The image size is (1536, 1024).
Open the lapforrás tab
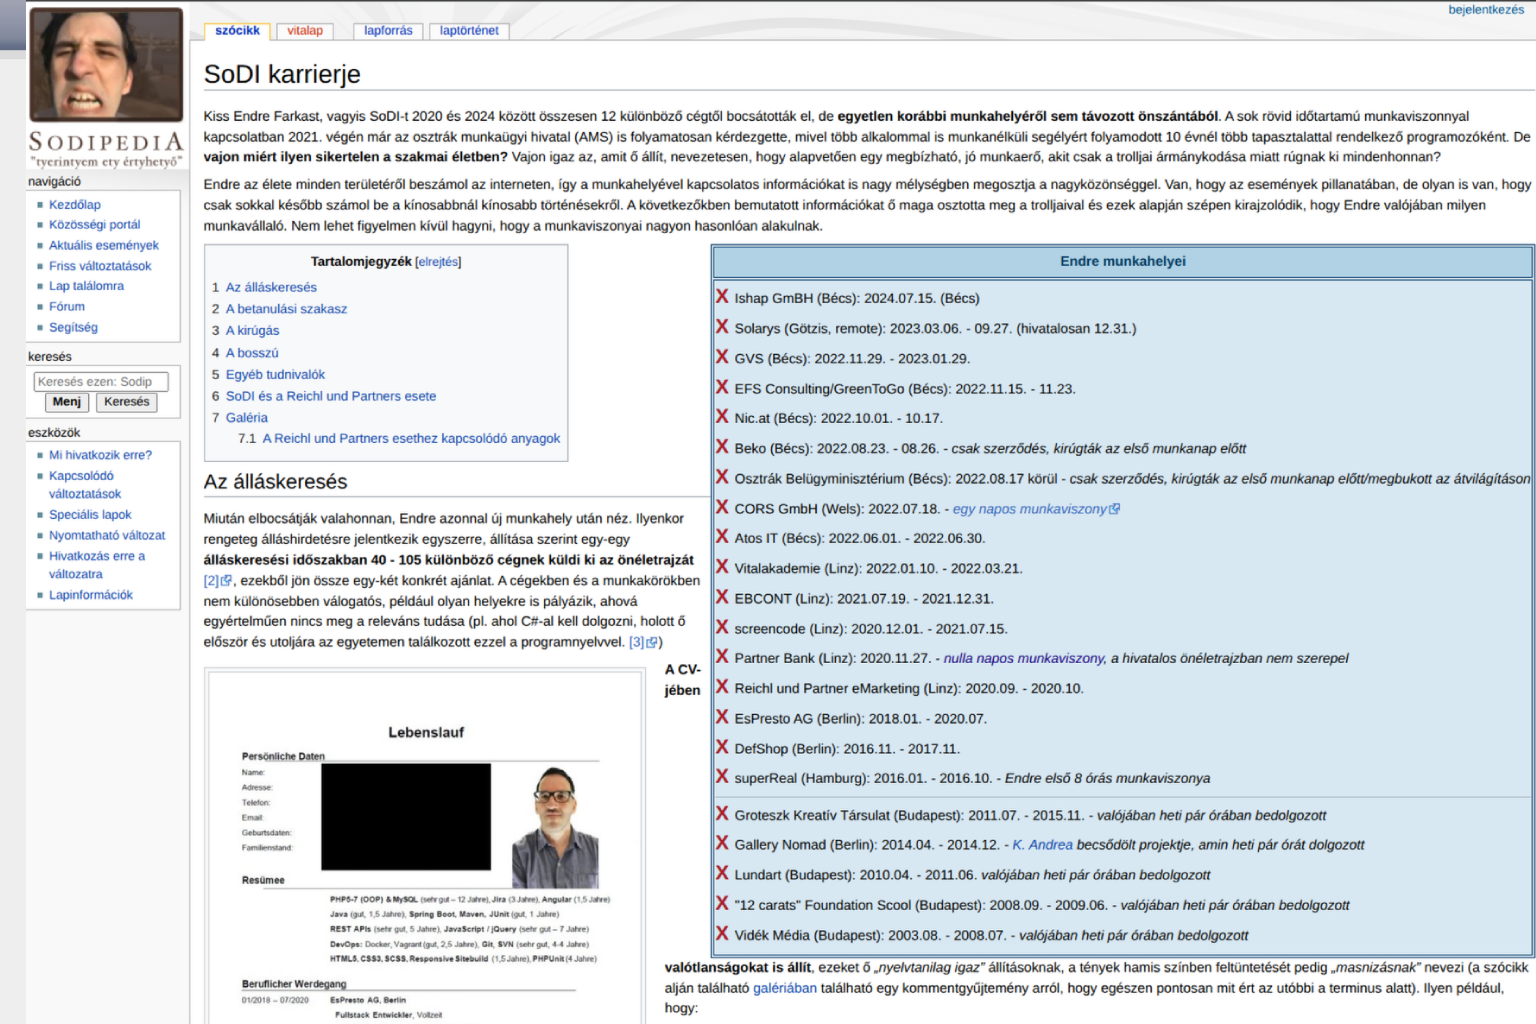point(388,31)
